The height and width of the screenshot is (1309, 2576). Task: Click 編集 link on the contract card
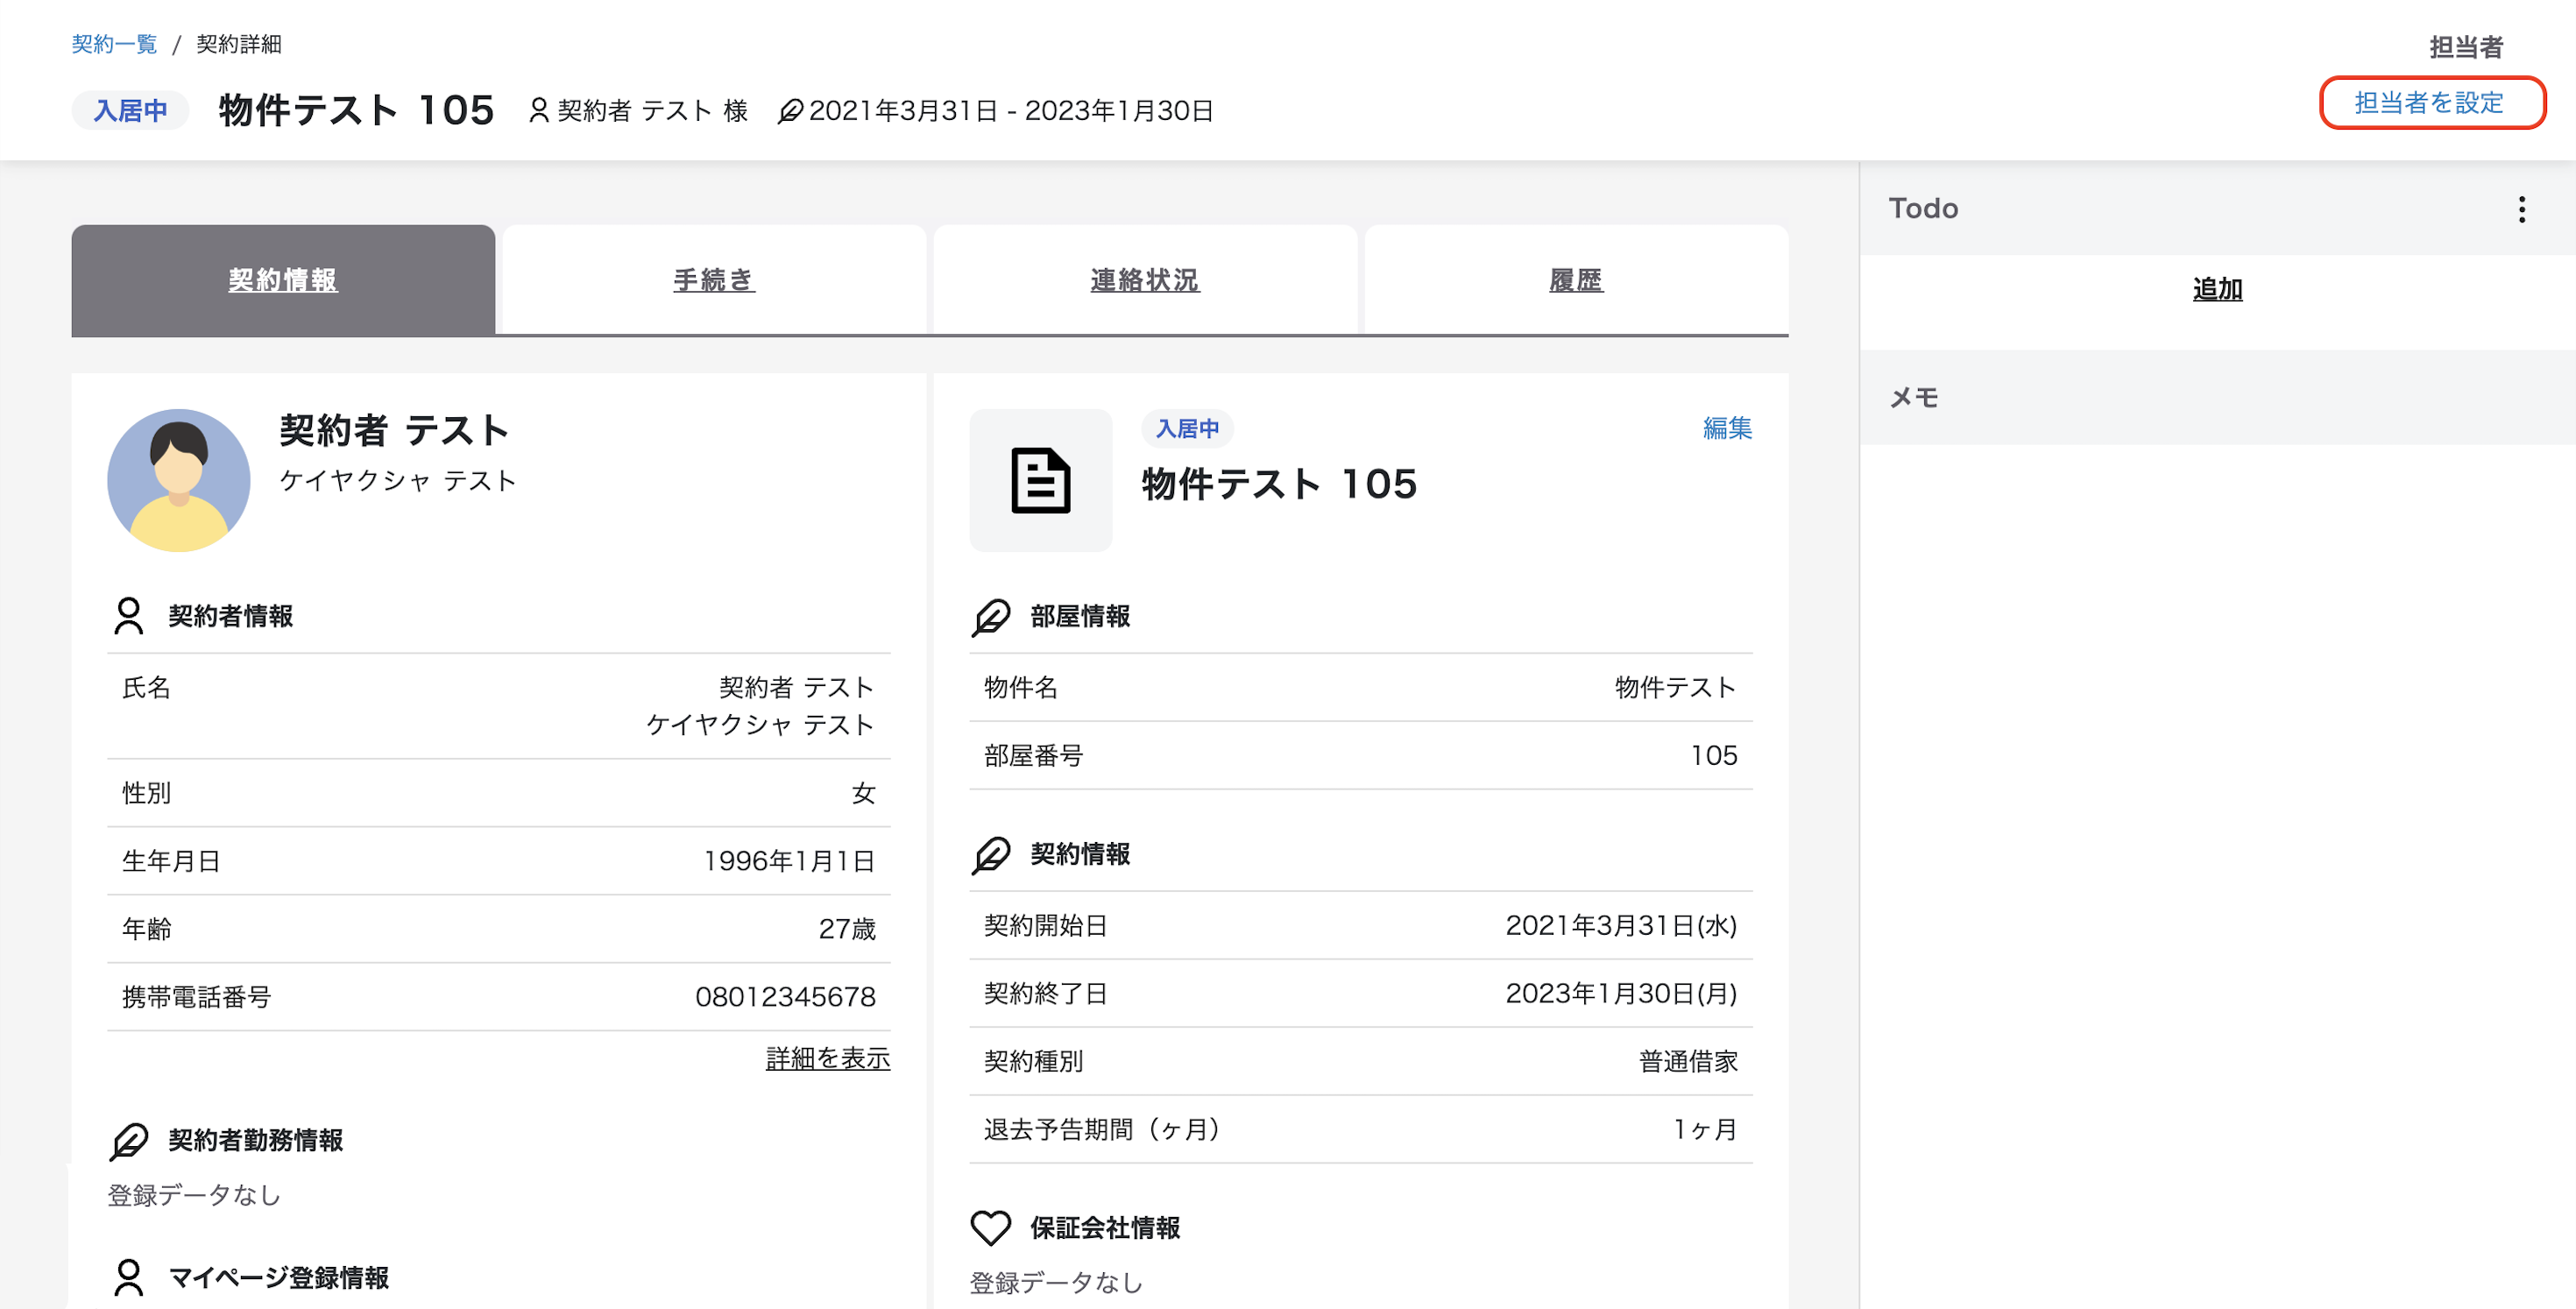point(1727,428)
